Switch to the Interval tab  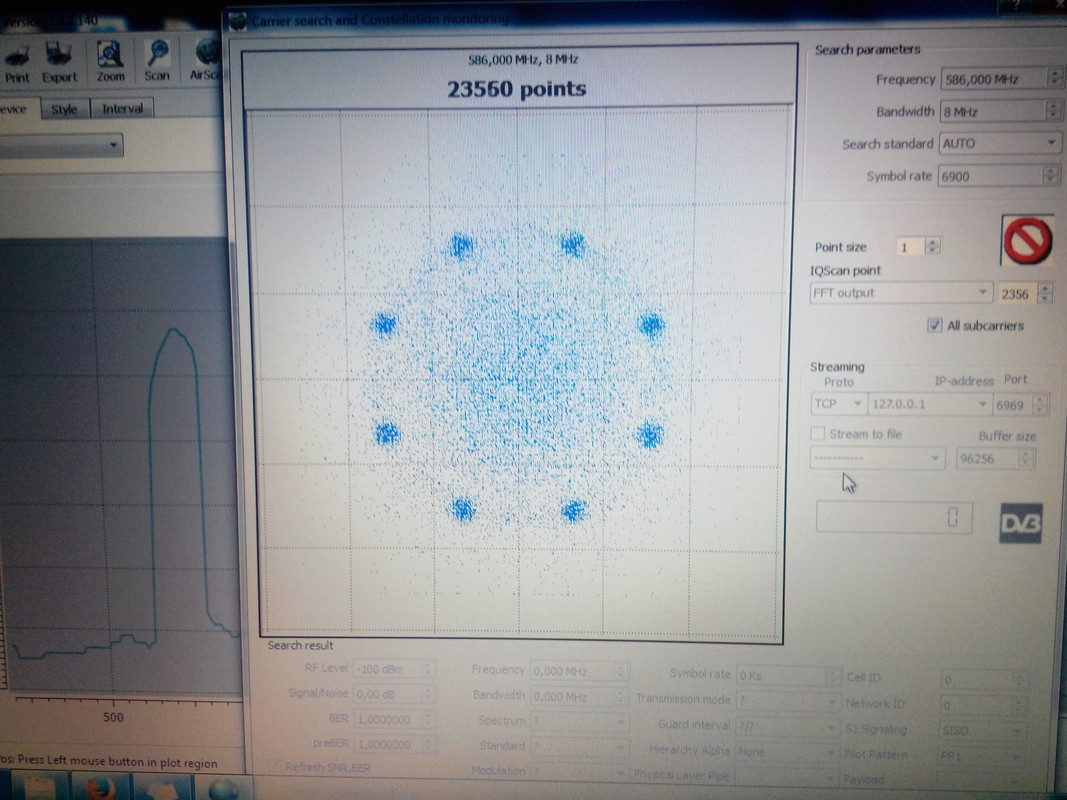click(x=122, y=108)
